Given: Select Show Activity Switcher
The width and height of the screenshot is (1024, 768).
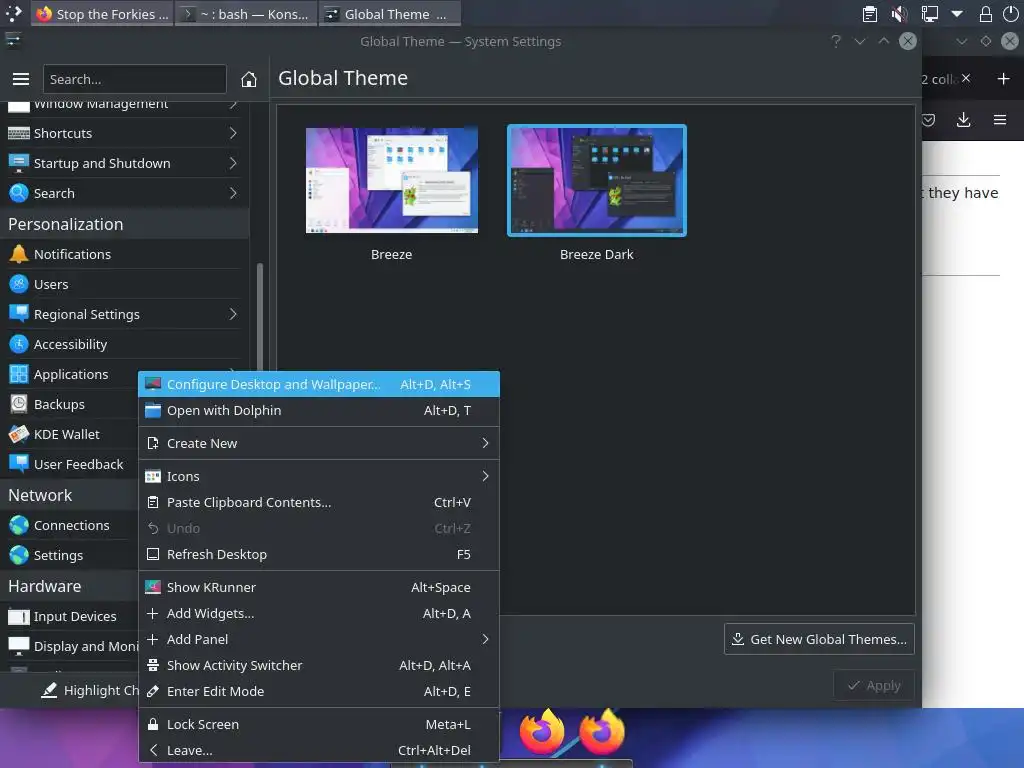Looking at the screenshot, I should click(x=319, y=665).
